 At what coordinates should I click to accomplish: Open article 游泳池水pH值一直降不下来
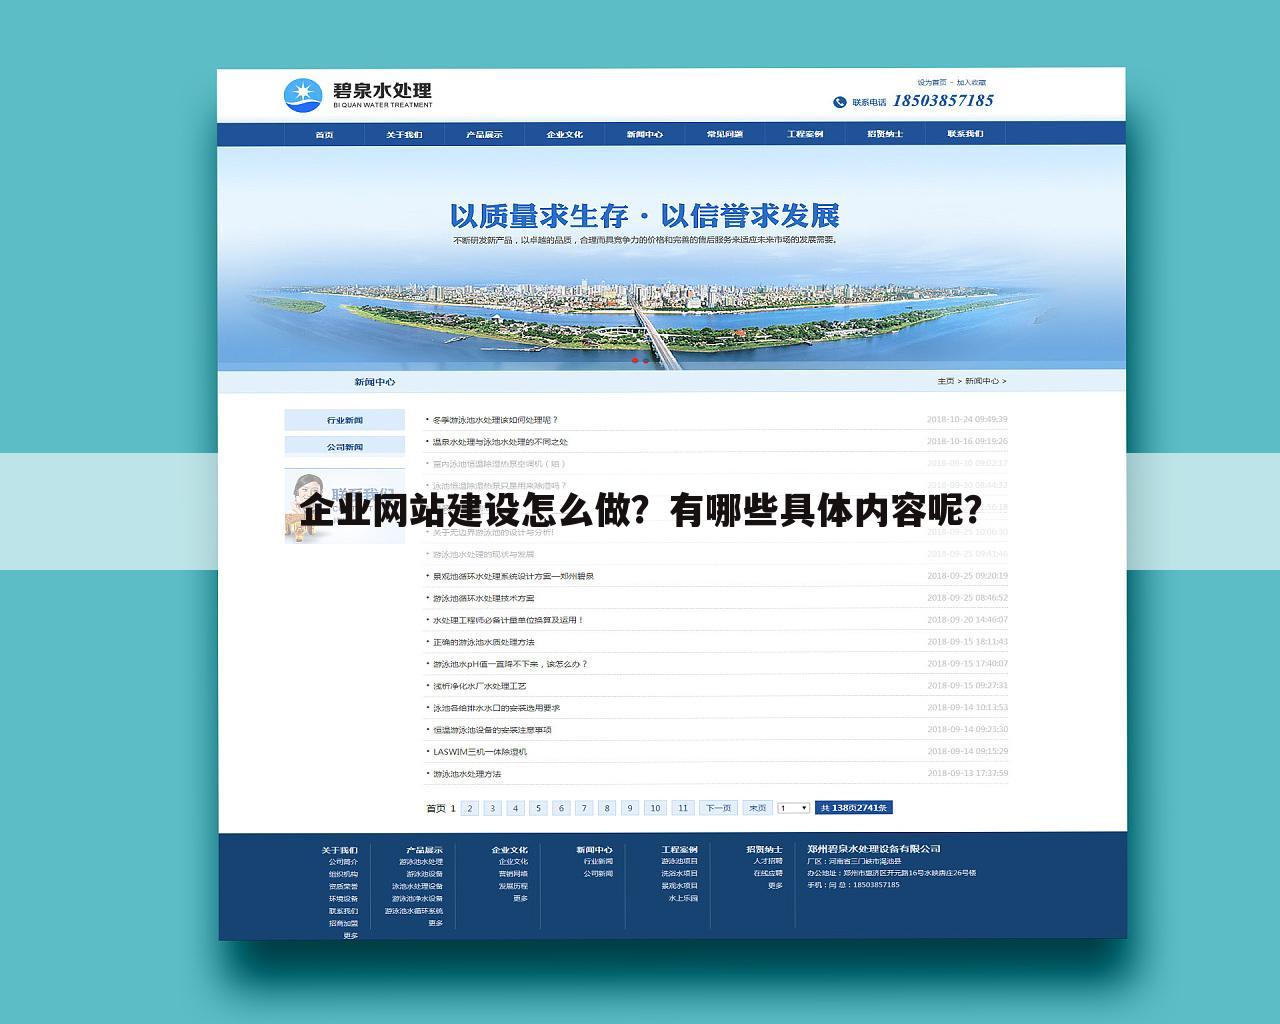510,664
